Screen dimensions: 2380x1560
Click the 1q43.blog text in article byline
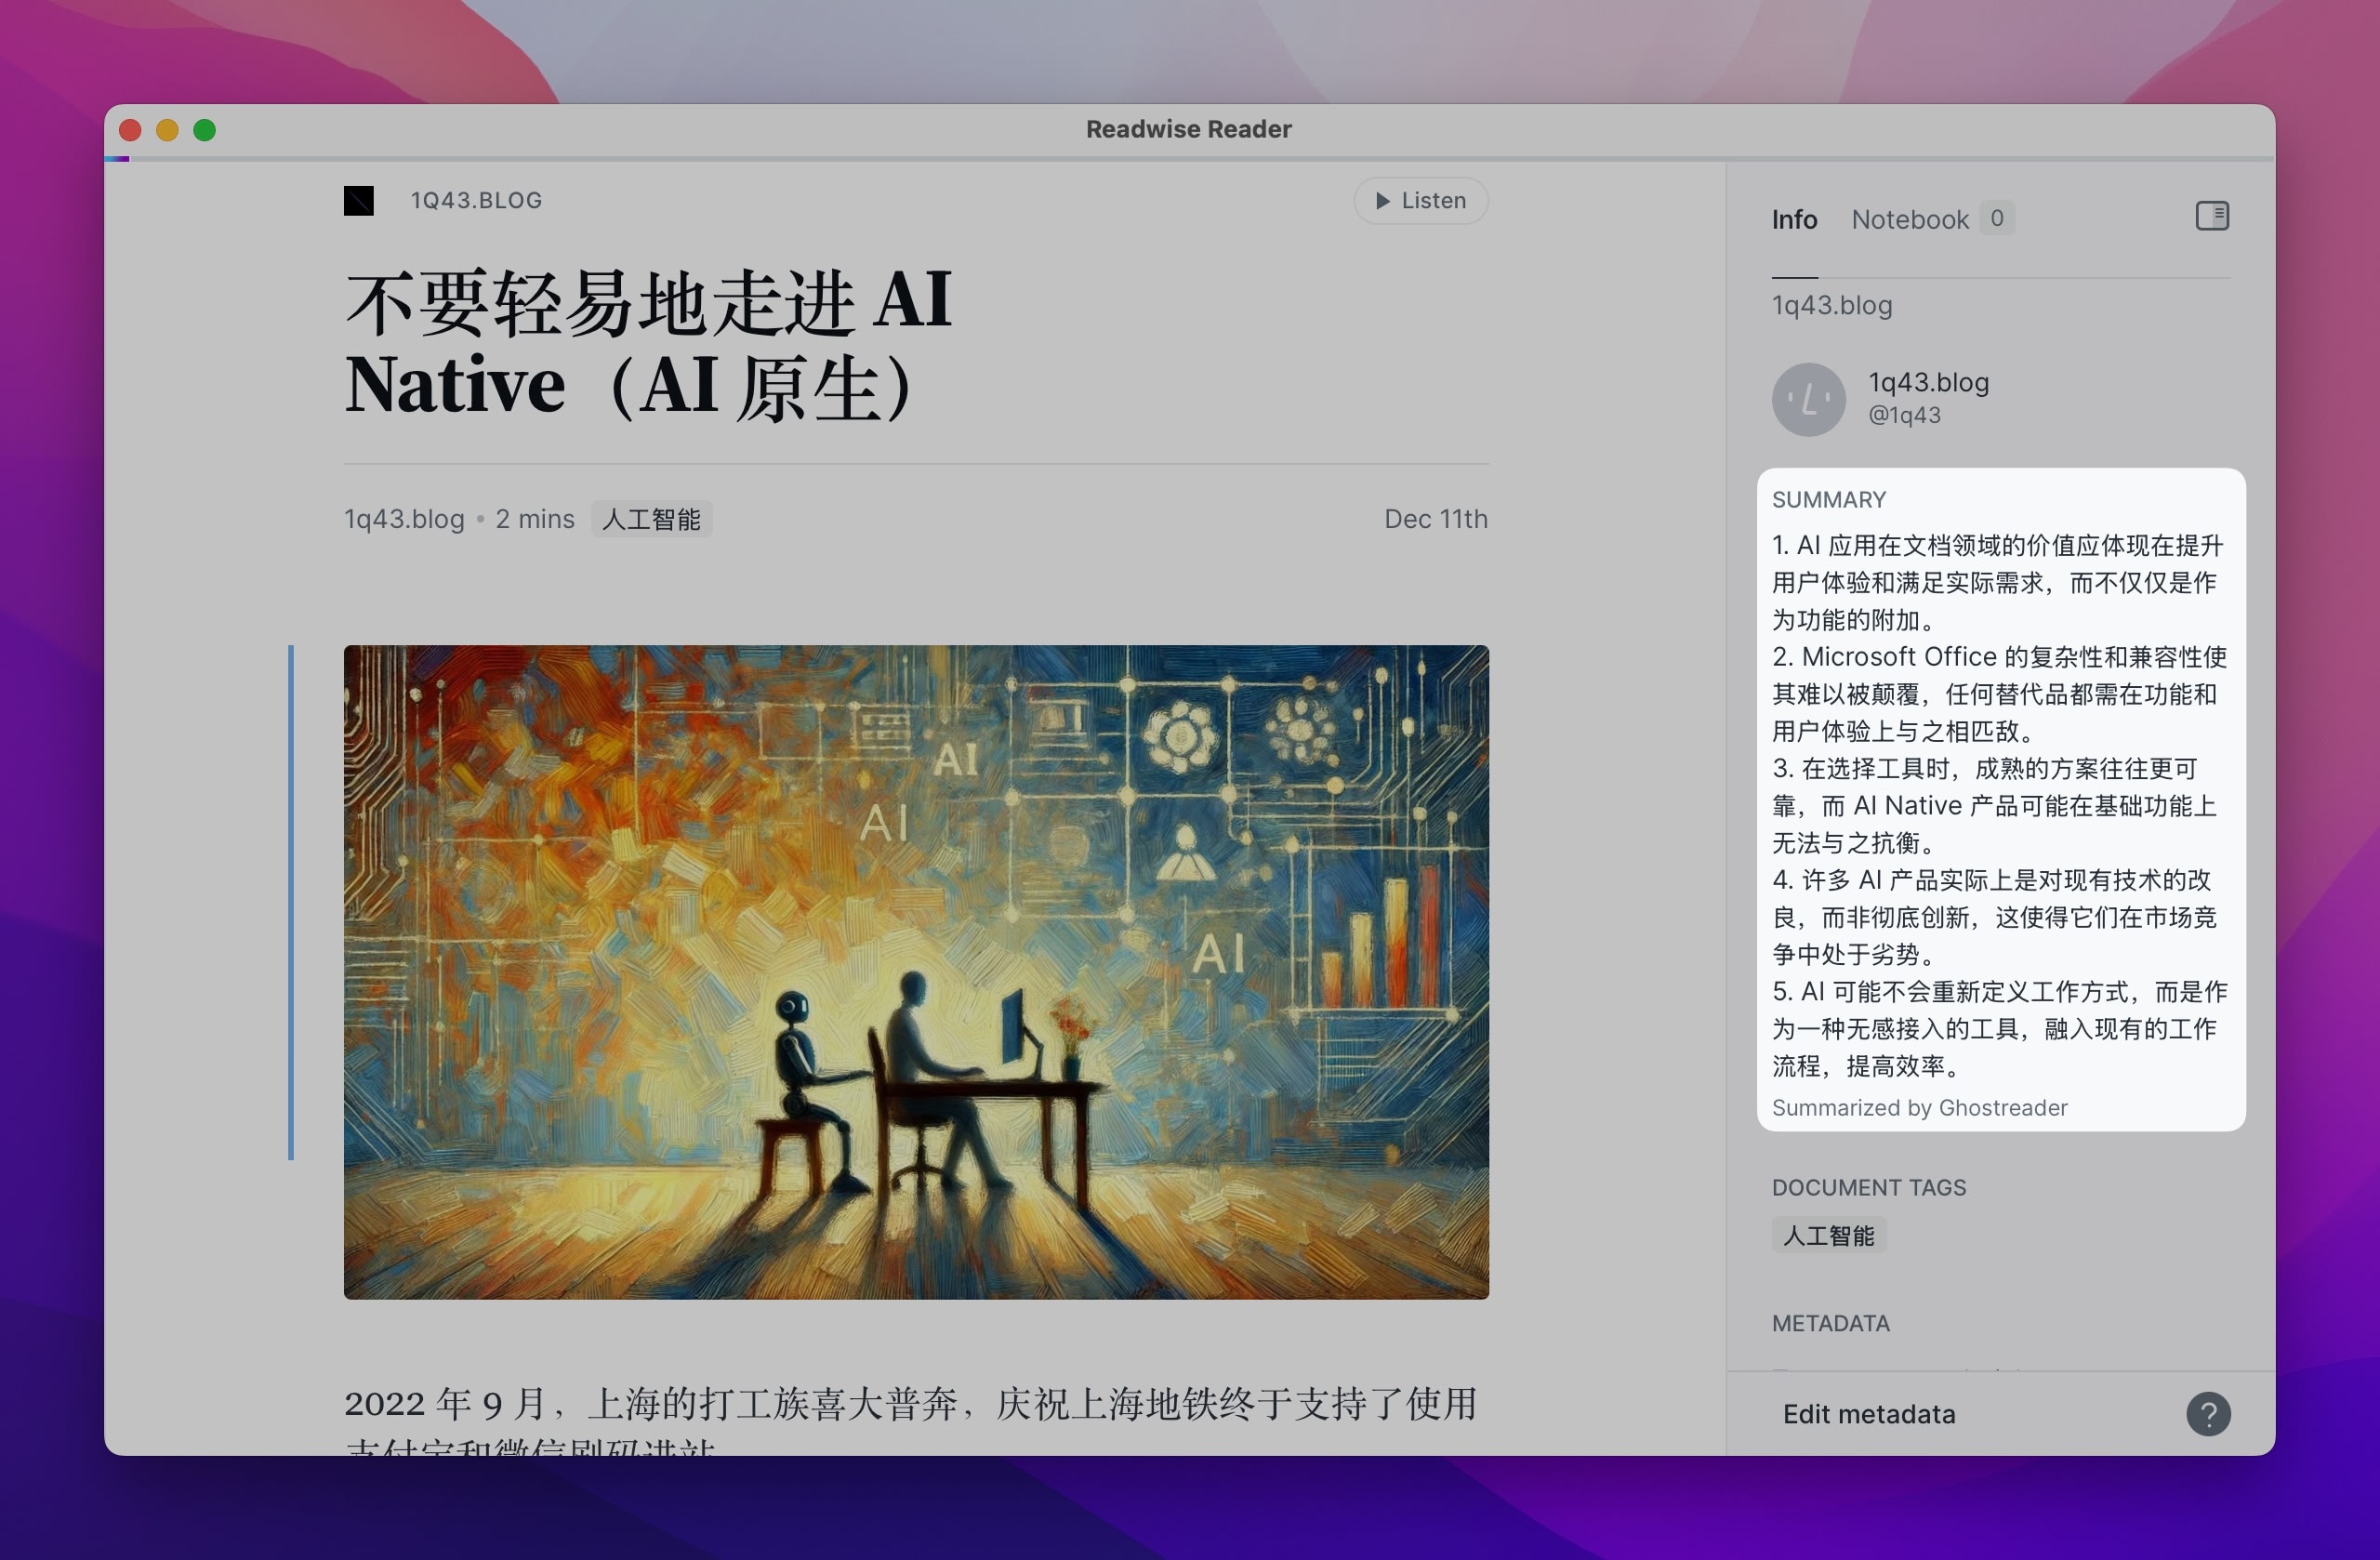point(404,519)
